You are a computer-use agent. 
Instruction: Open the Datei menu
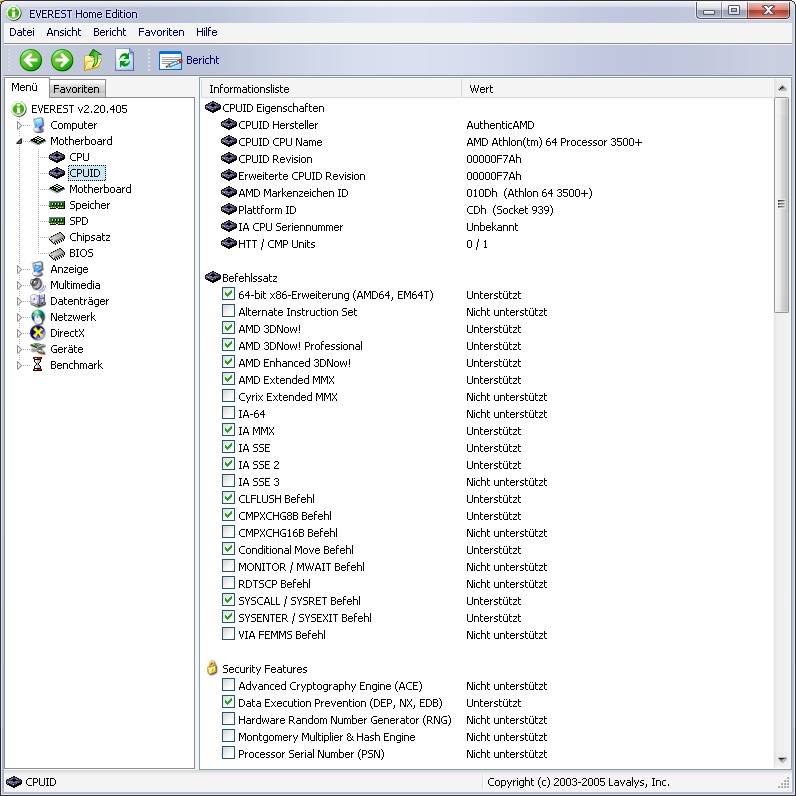(x=22, y=32)
